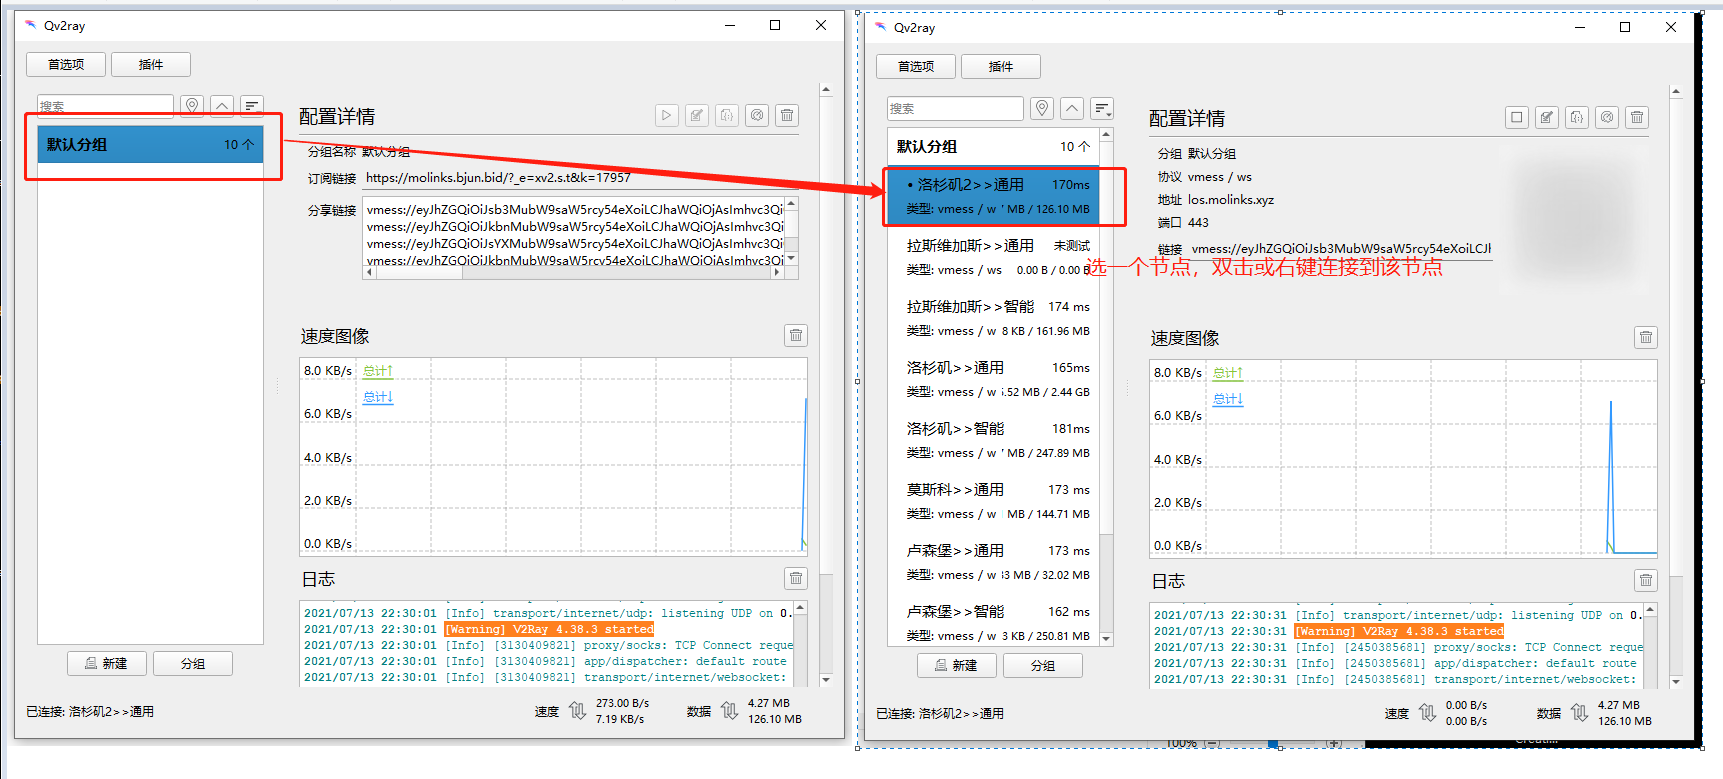Click the start connection play icon in left window
Image resolution: width=1723 pixels, height=779 pixels.
667,116
